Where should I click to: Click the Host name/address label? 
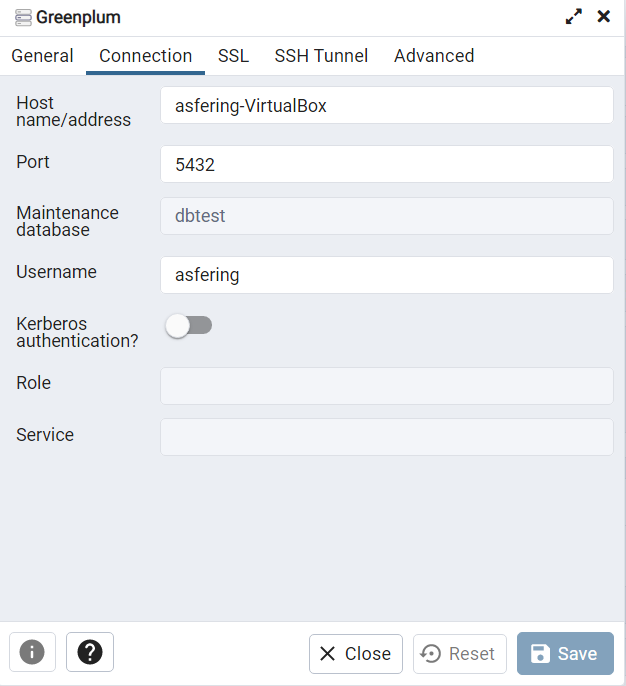click(73, 112)
